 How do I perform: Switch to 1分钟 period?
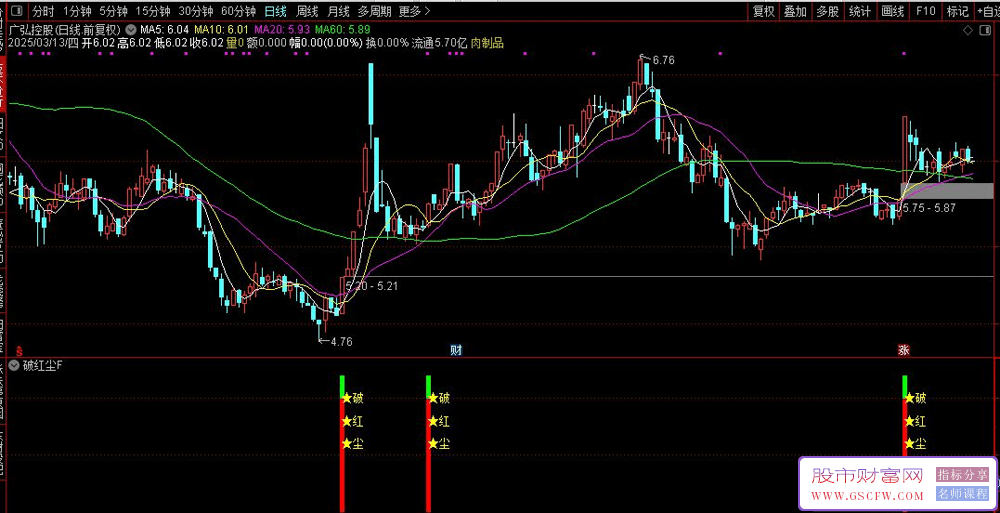78,11
